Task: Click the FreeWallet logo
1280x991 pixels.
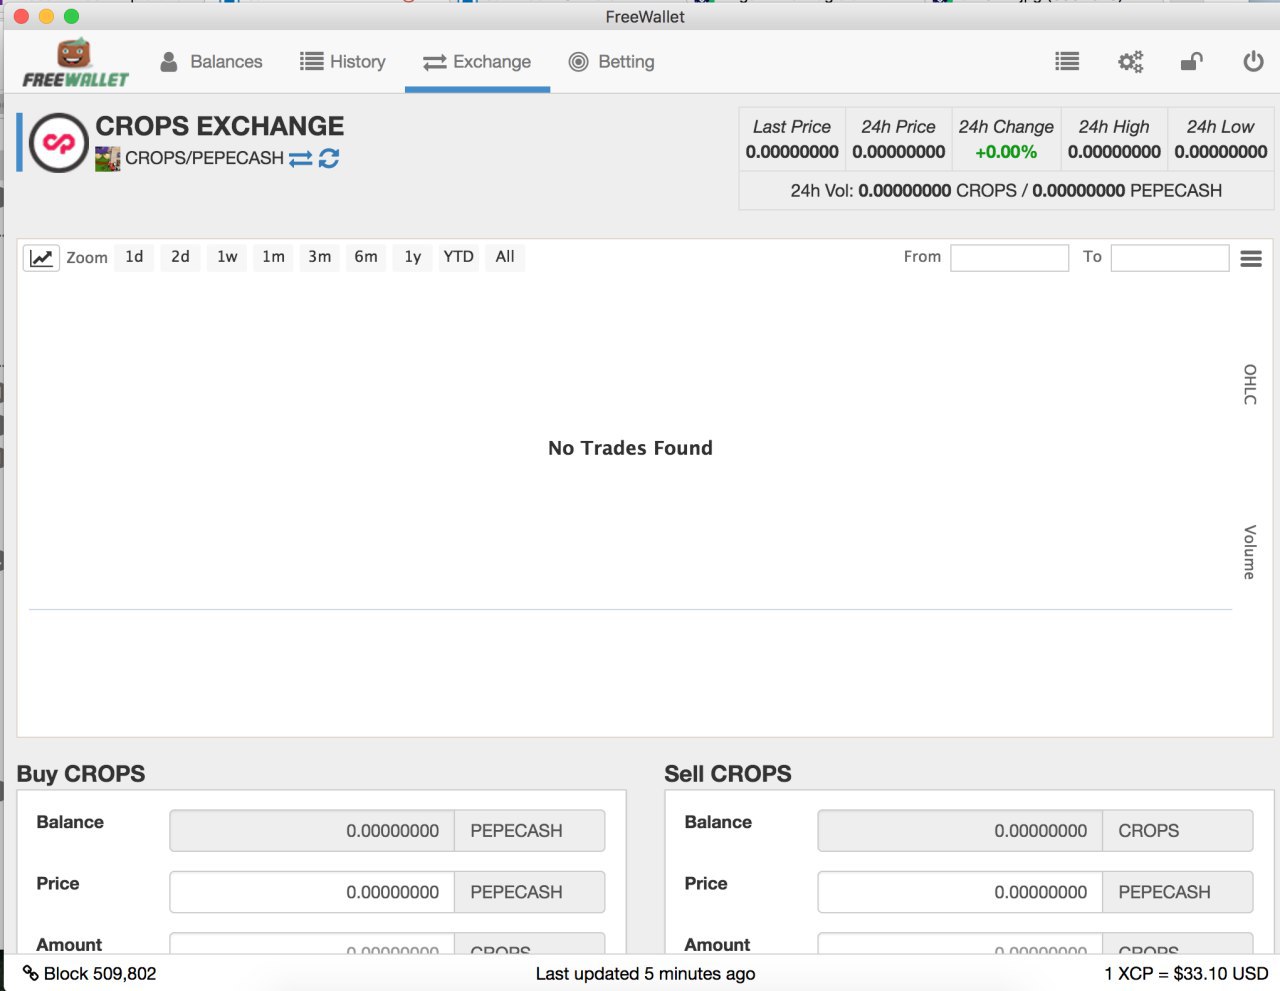Action: (75, 63)
